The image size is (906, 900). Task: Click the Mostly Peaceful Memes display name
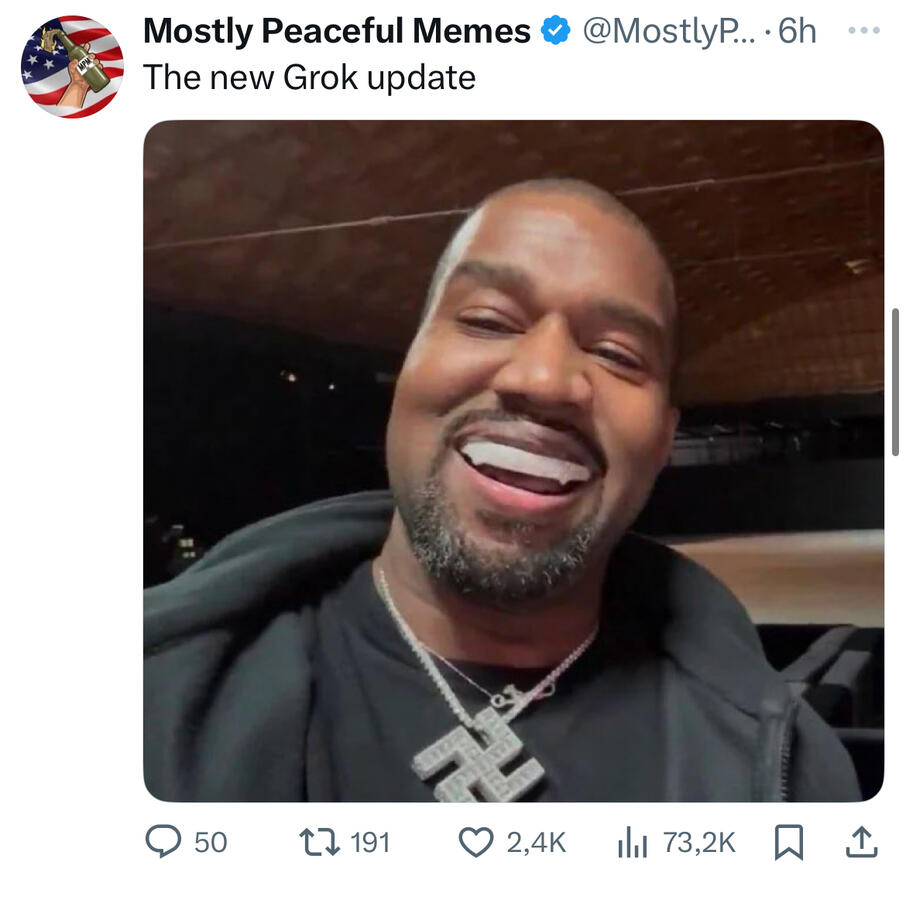pos(337,32)
